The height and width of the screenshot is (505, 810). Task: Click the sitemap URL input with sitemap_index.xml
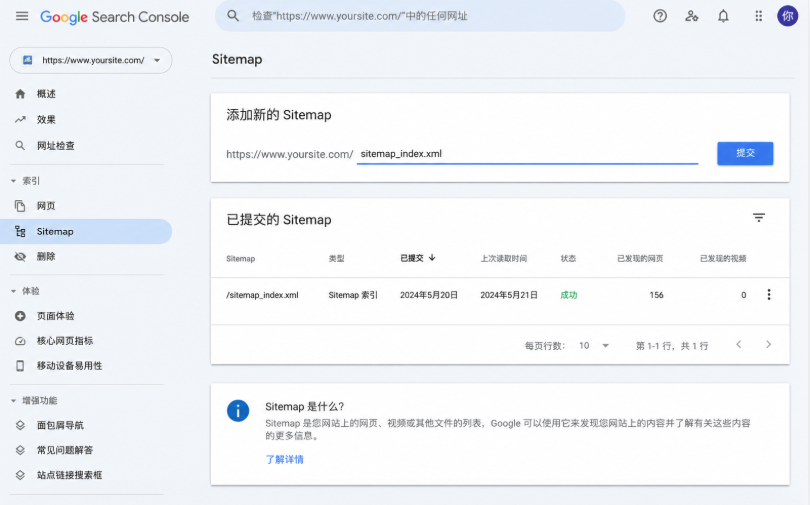[x=527, y=154]
